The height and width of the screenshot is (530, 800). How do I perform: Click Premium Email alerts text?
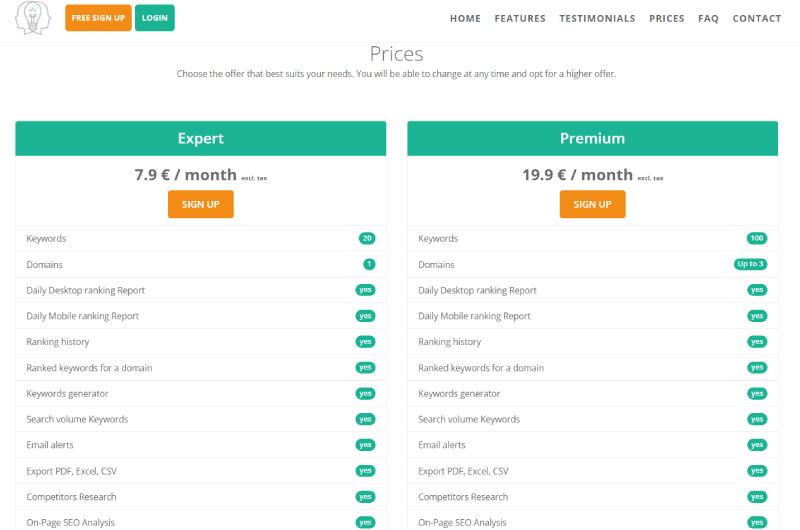[x=442, y=445]
